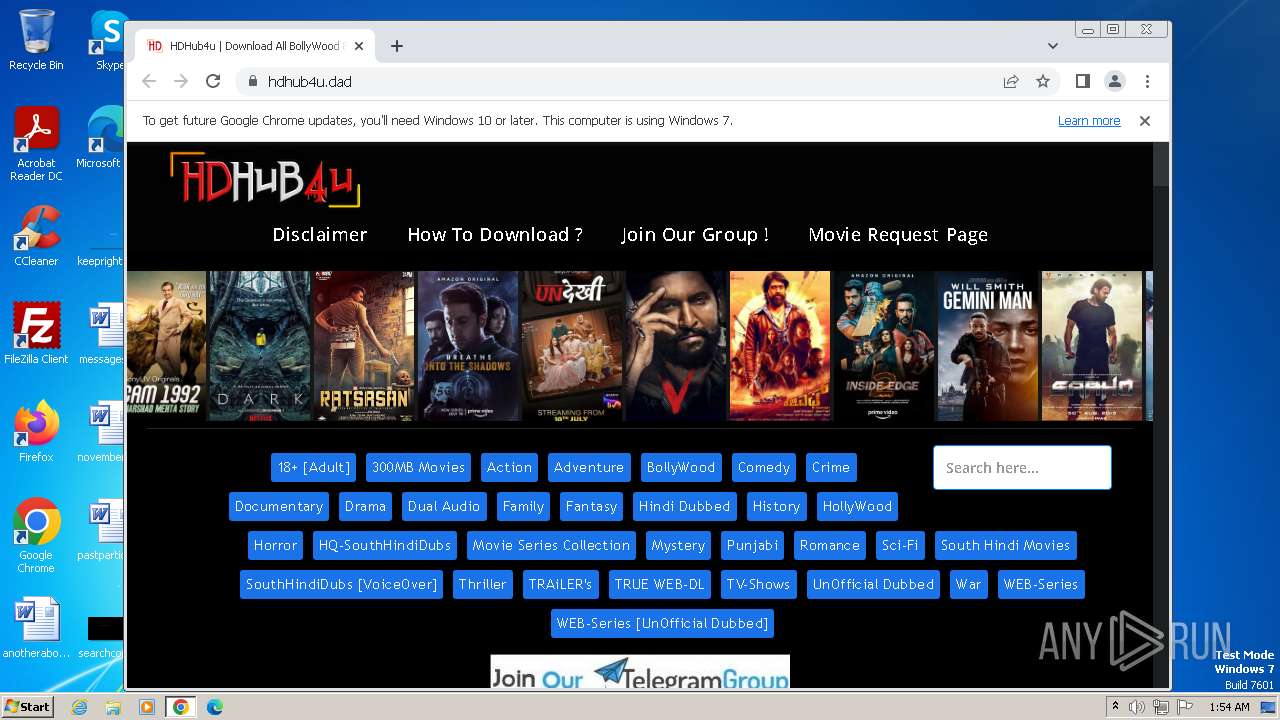Open Movie Series Collection category
This screenshot has width=1280, height=720.
(x=551, y=545)
